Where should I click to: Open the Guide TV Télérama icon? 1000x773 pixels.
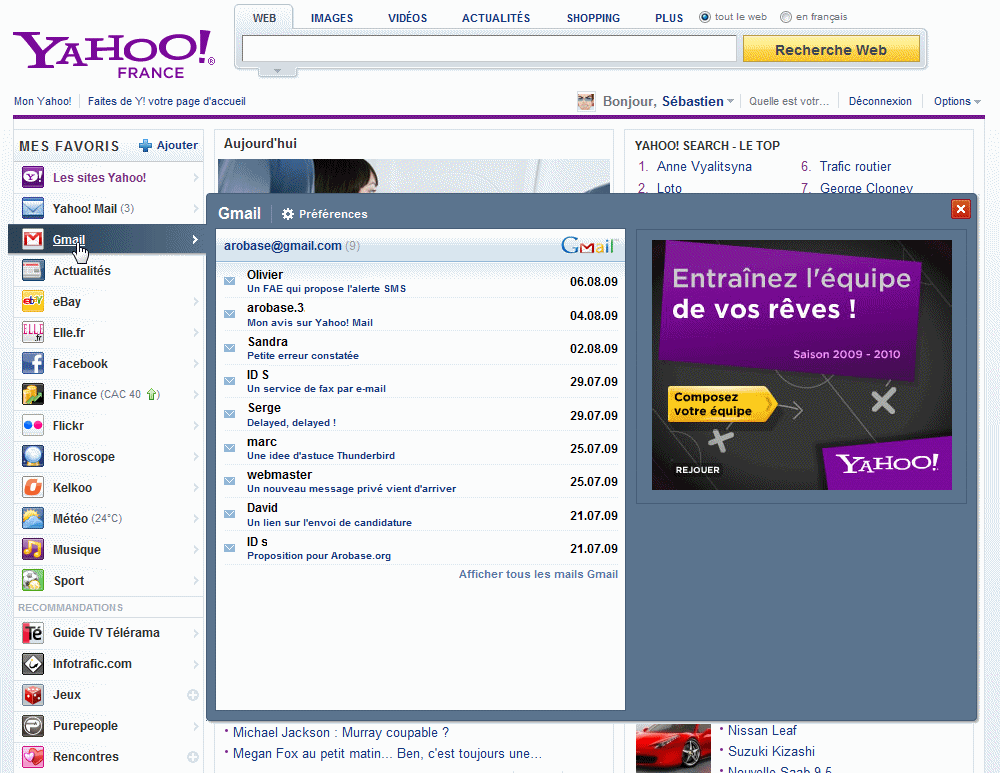[x=33, y=633]
